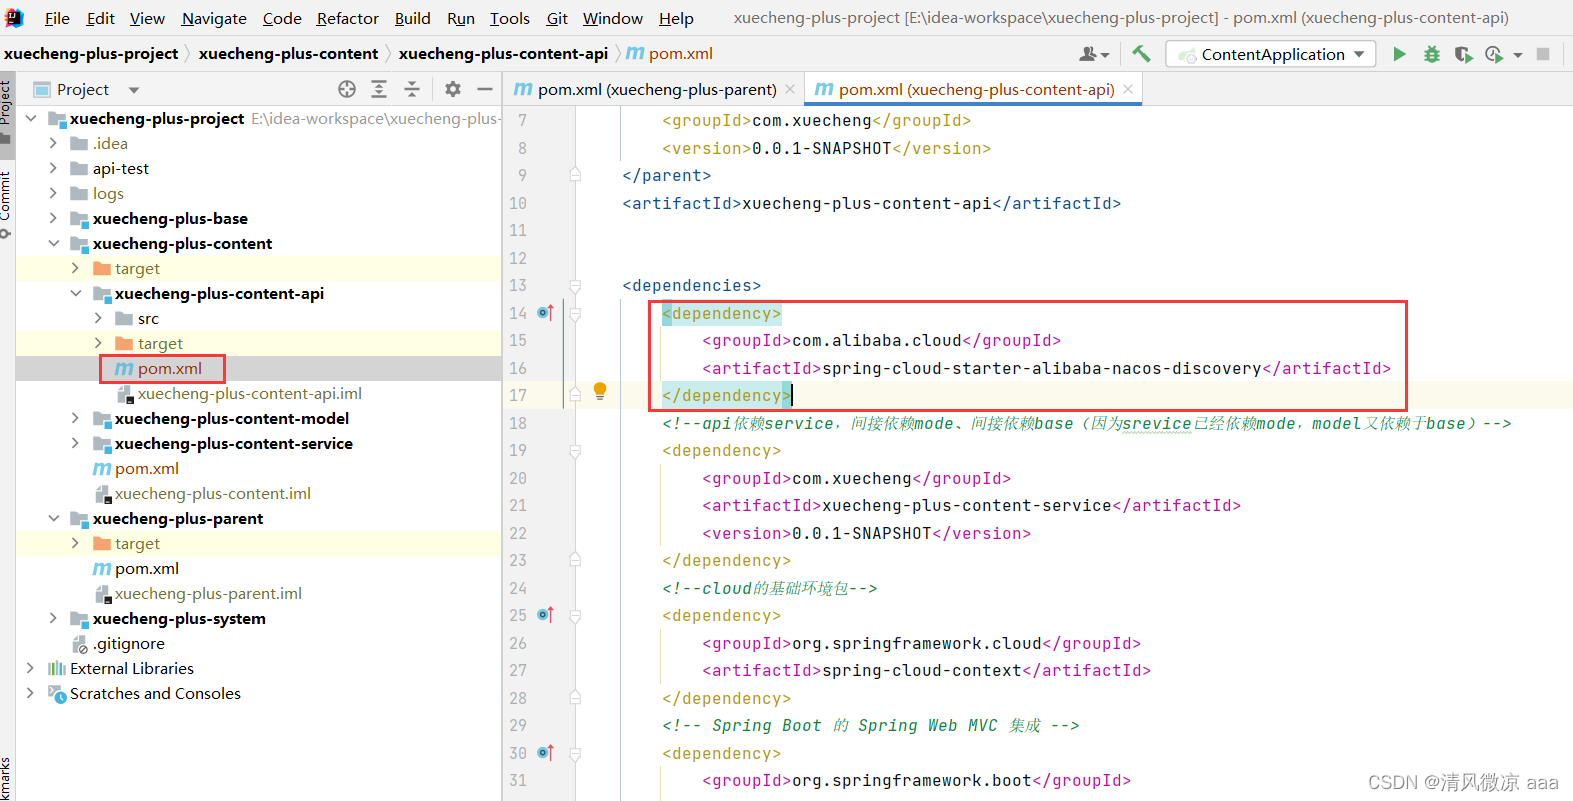Image resolution: width=1573 pixels, height=801 pixels.
Task: Open the Refactor menu
Action: pyautogui.click(x=348, y=18)
